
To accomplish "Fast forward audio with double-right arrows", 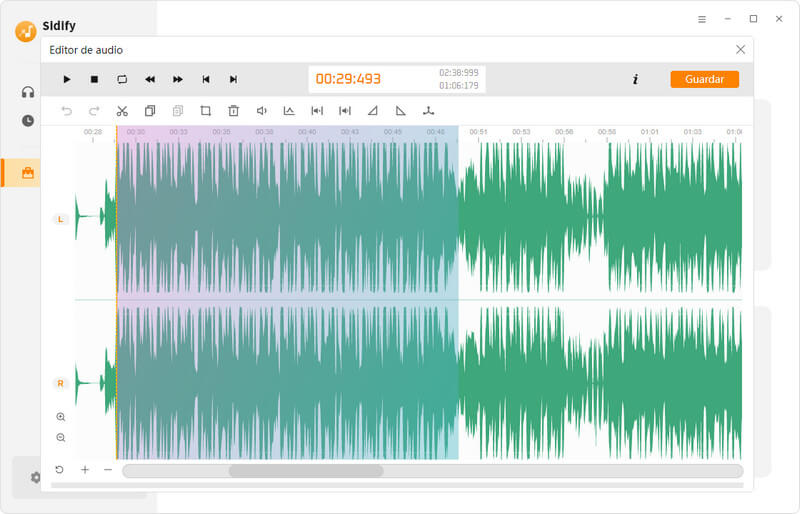I will tap(178, 79).
